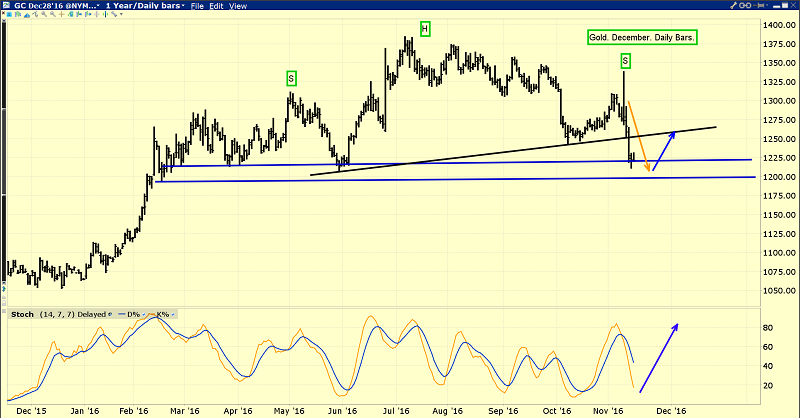Select the green 'H' head annotation label
The height and width of the screenshot is (418, 800).
coord(424,28)
